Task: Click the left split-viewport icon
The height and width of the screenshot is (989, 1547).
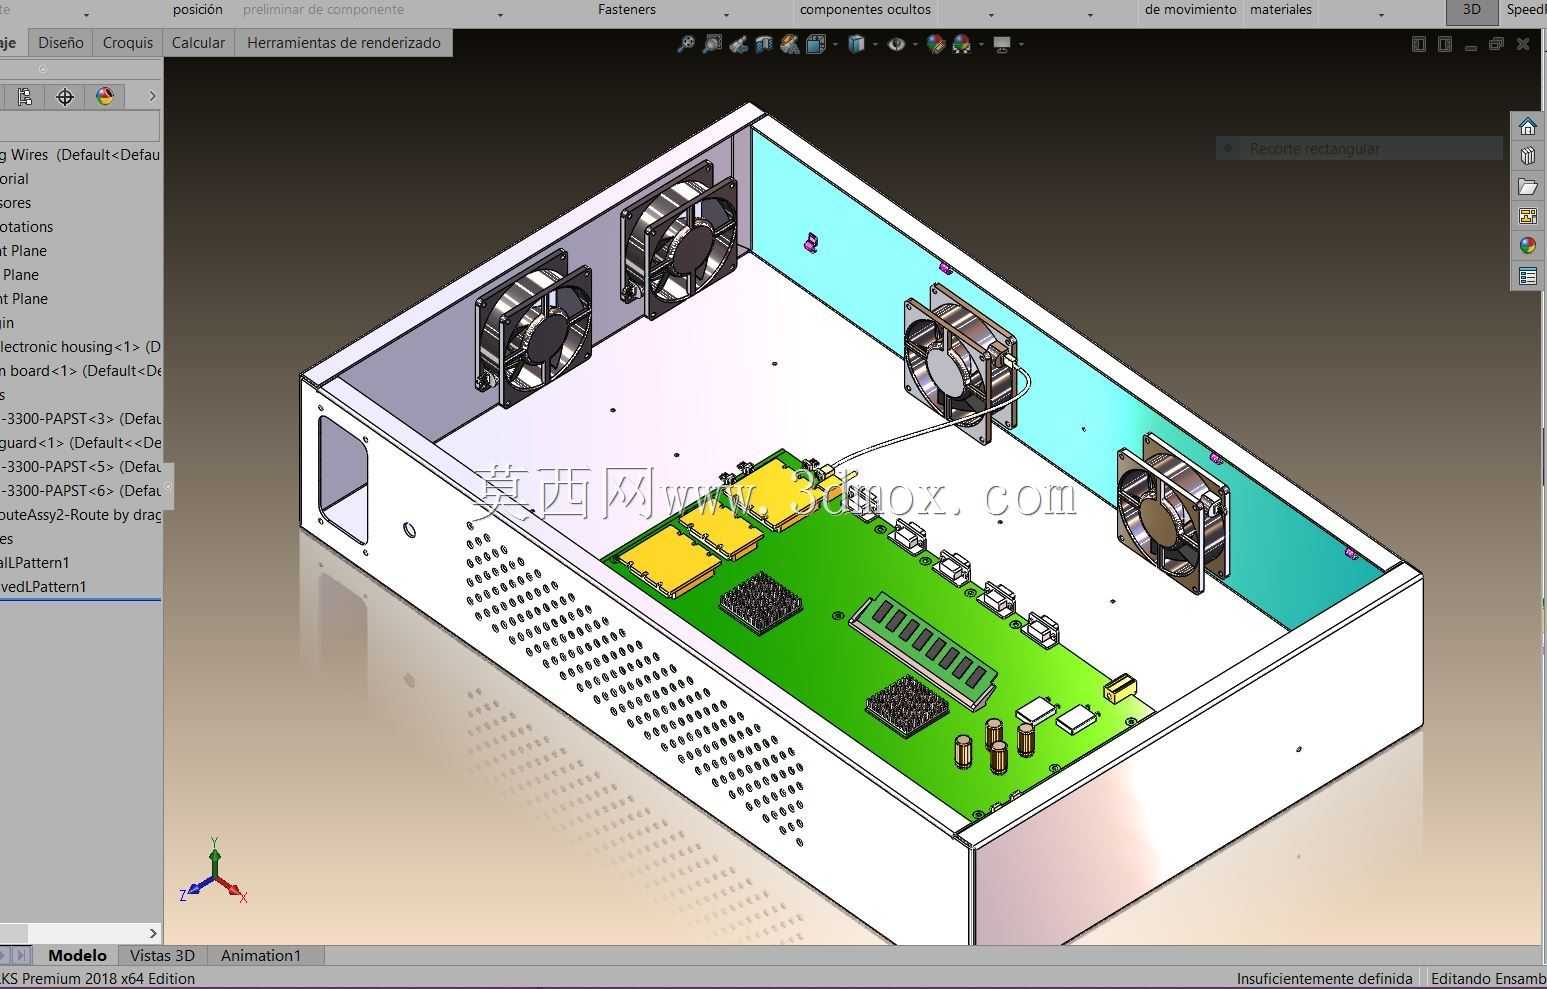Action: 1418,44
